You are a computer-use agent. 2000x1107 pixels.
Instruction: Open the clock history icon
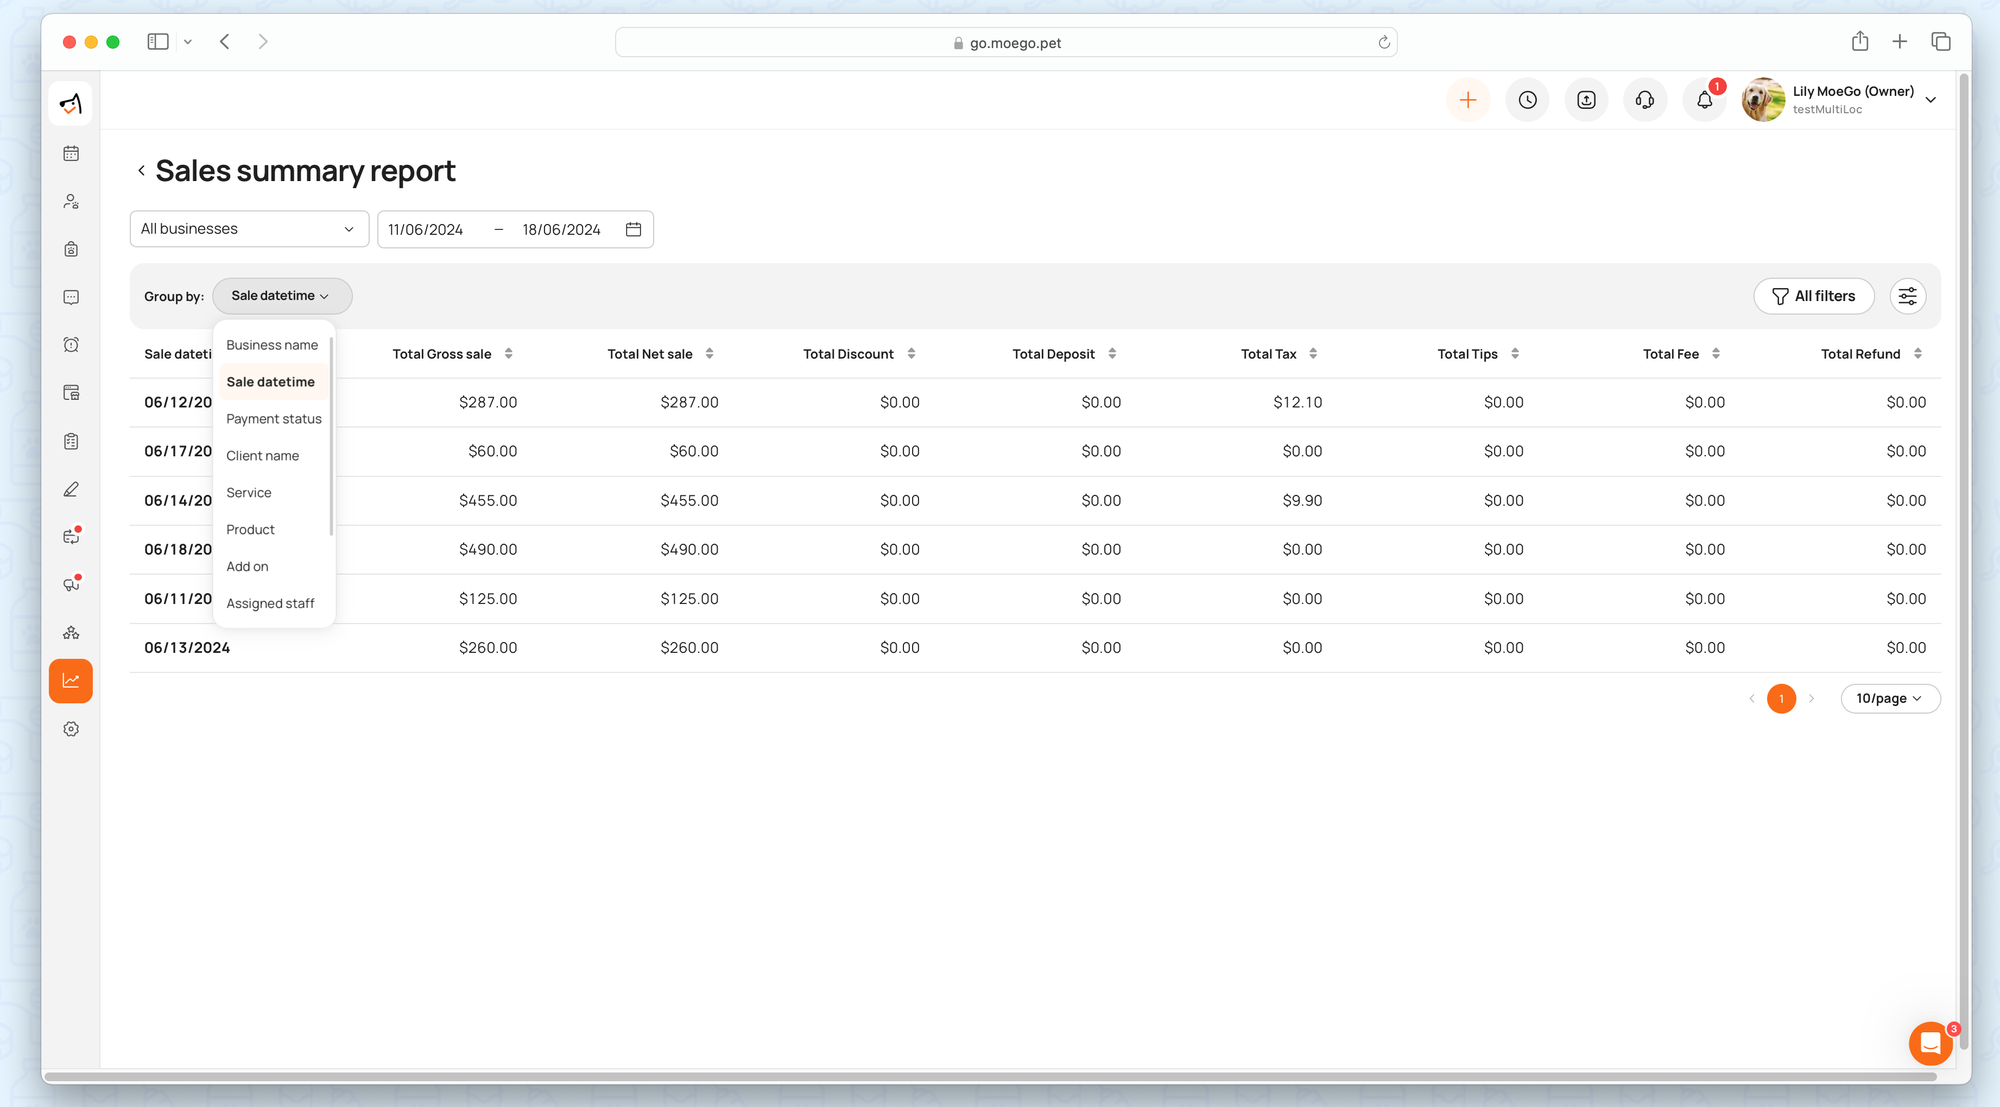[1527, 100]
